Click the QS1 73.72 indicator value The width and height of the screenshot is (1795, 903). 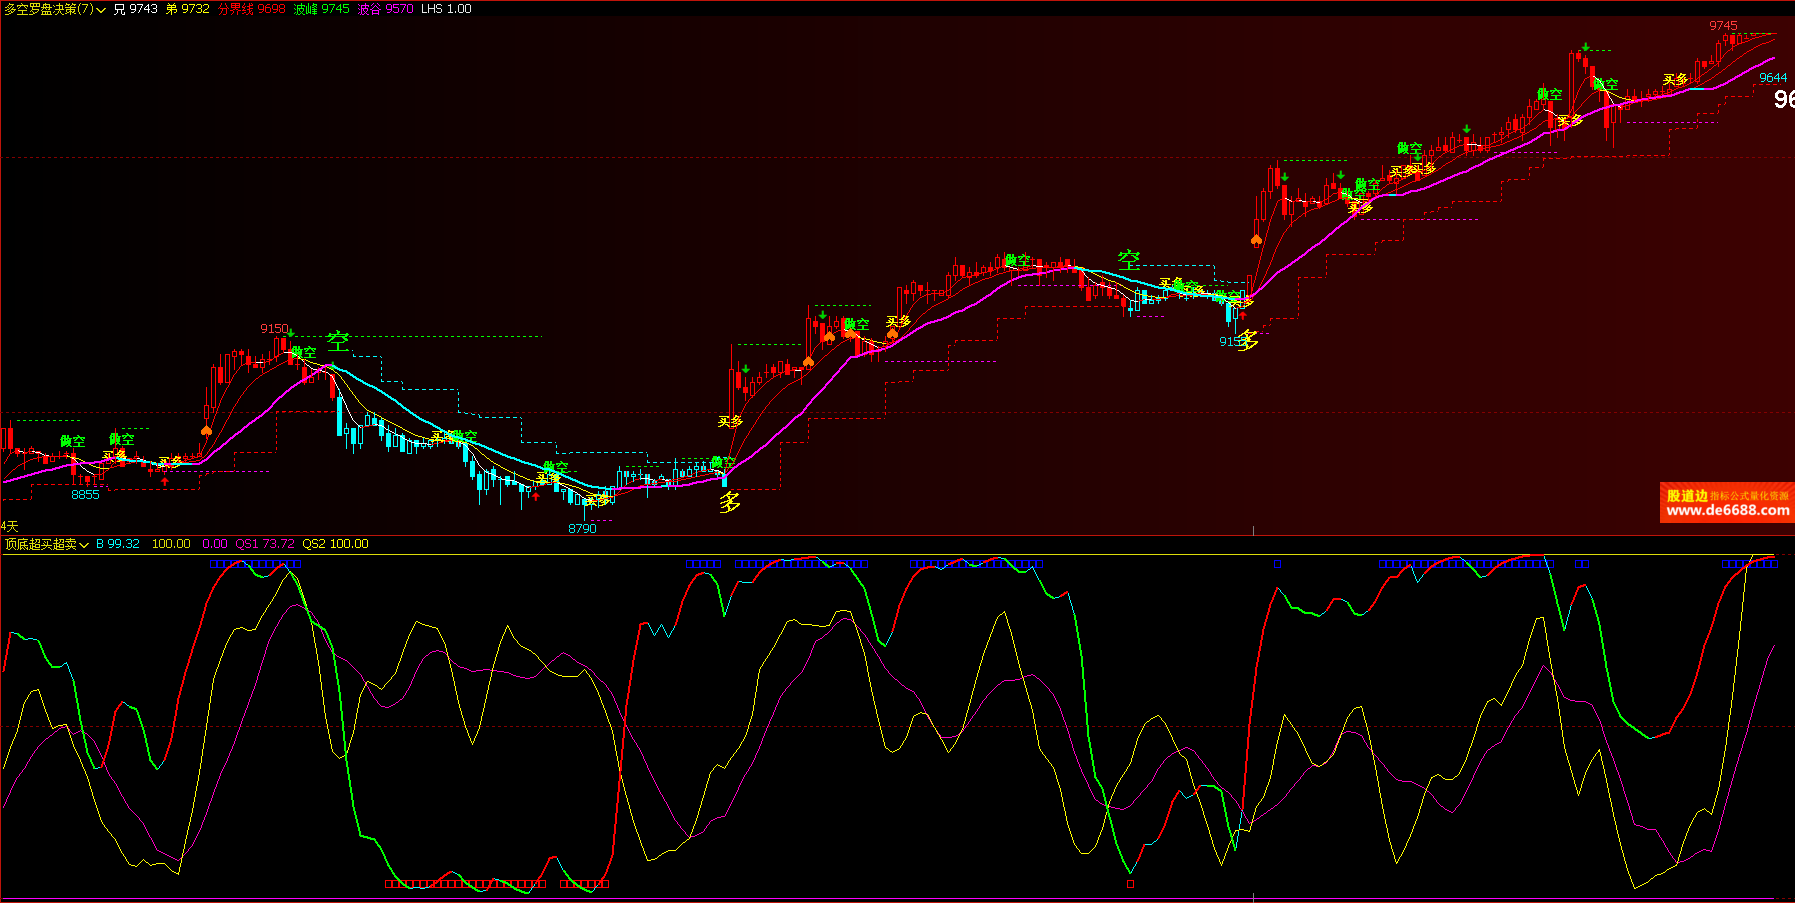click(264, 544)
